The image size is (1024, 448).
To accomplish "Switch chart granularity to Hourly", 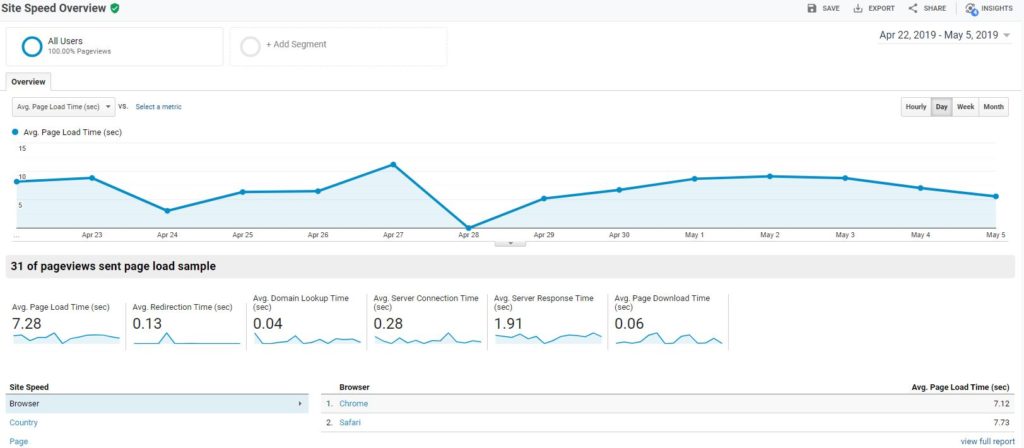I will click(916, 106).
